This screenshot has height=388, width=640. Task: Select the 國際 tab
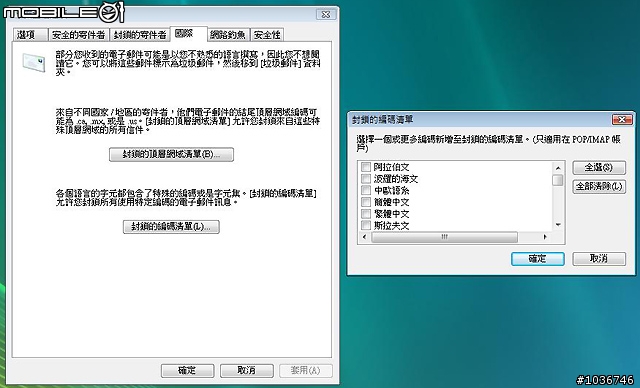point(188,34)
